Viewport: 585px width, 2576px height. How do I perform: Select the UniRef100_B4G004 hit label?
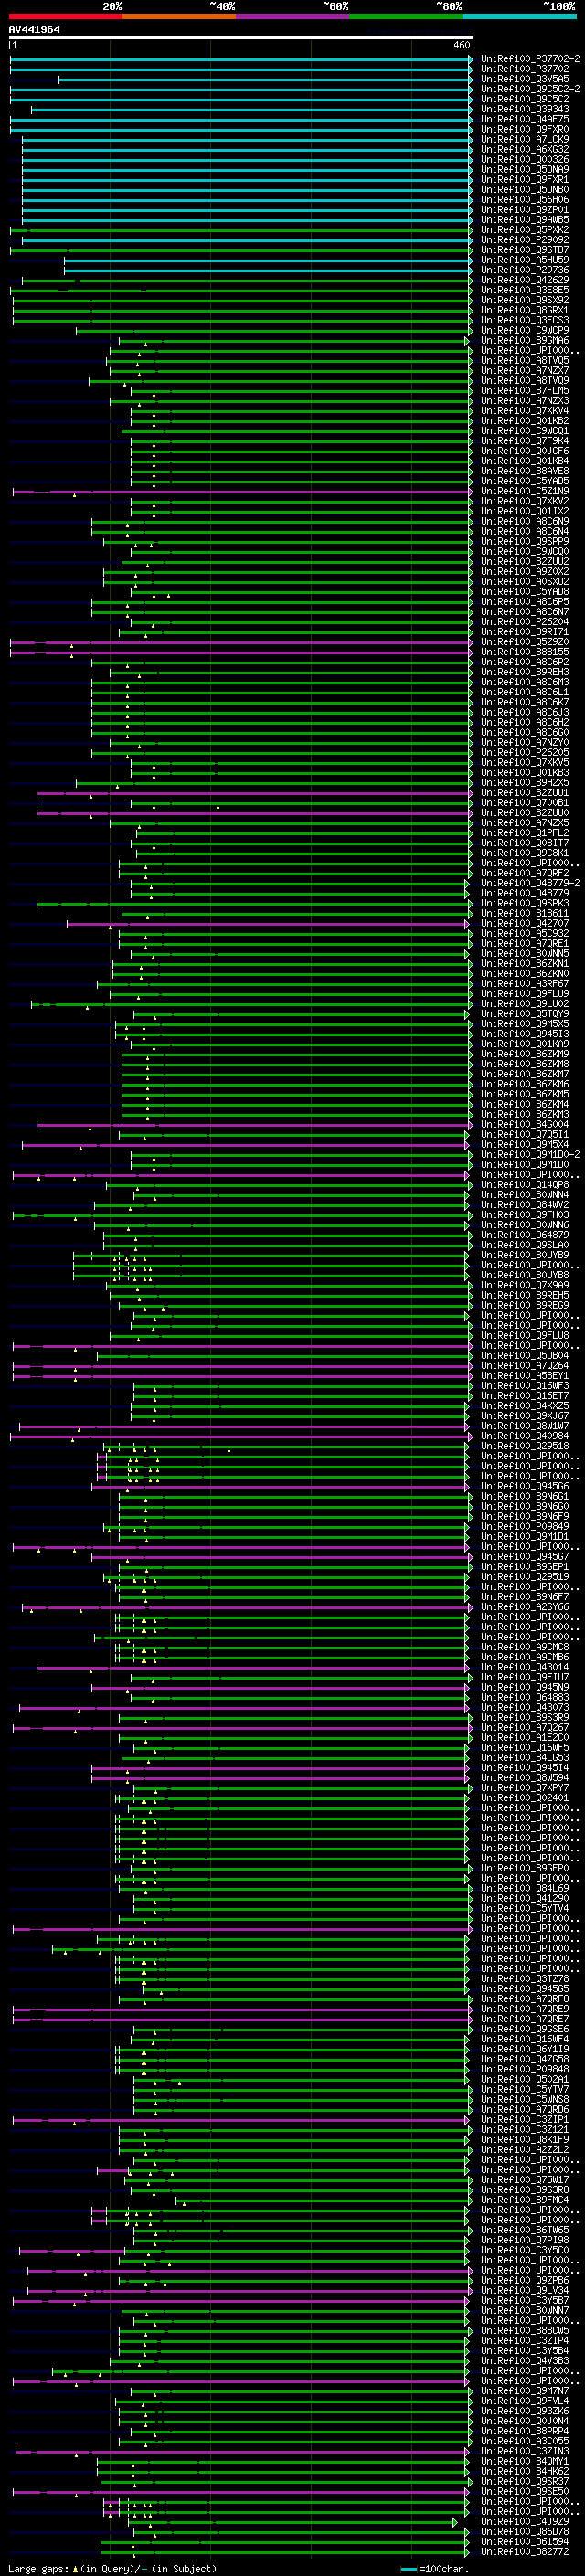coord(524,1124)
